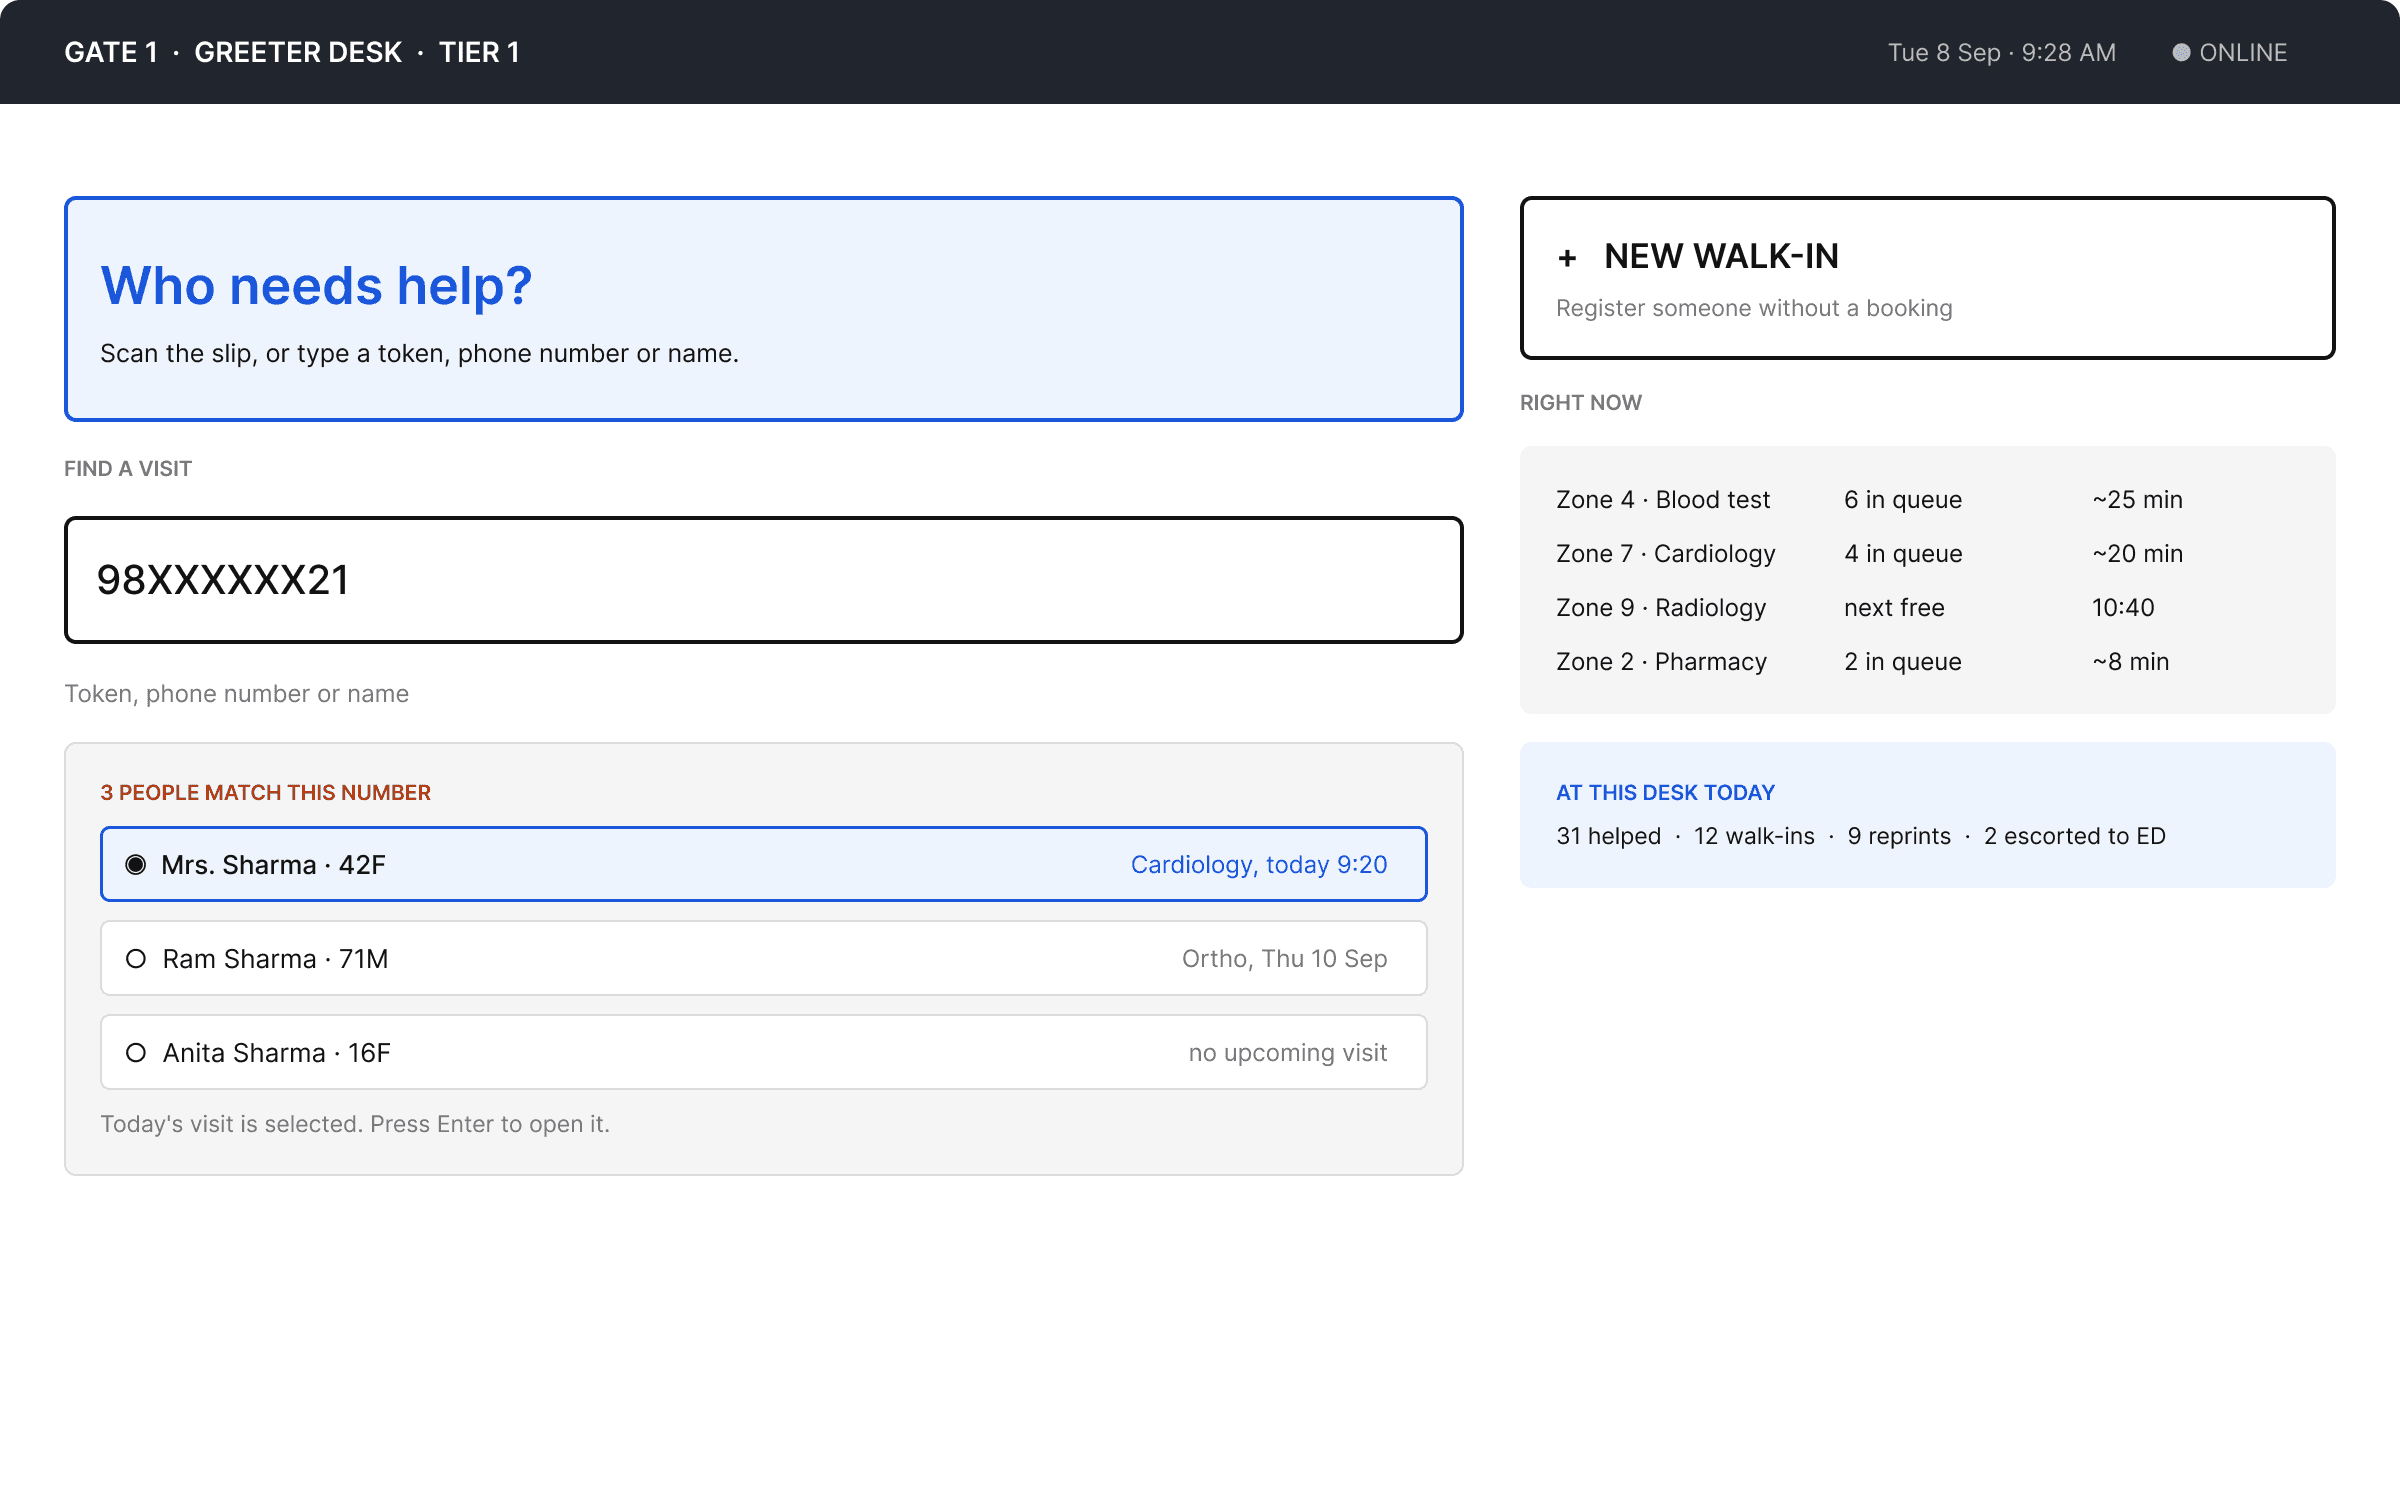
Task: Click the Ortho, Thu 10 Sep visit text
Action: coord(1284,958)
